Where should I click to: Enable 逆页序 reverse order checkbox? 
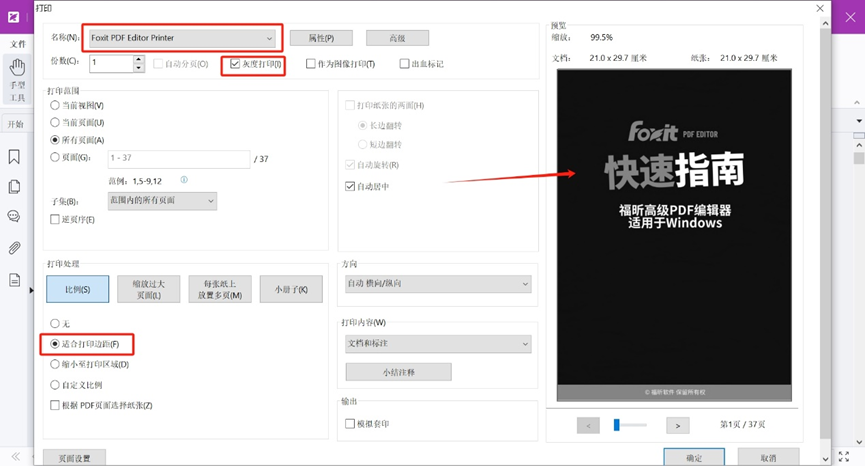click(x=55, y=219)
